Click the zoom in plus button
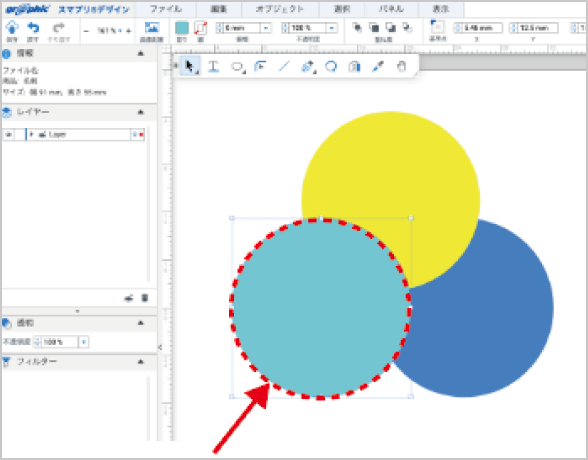 coord(129,31)
